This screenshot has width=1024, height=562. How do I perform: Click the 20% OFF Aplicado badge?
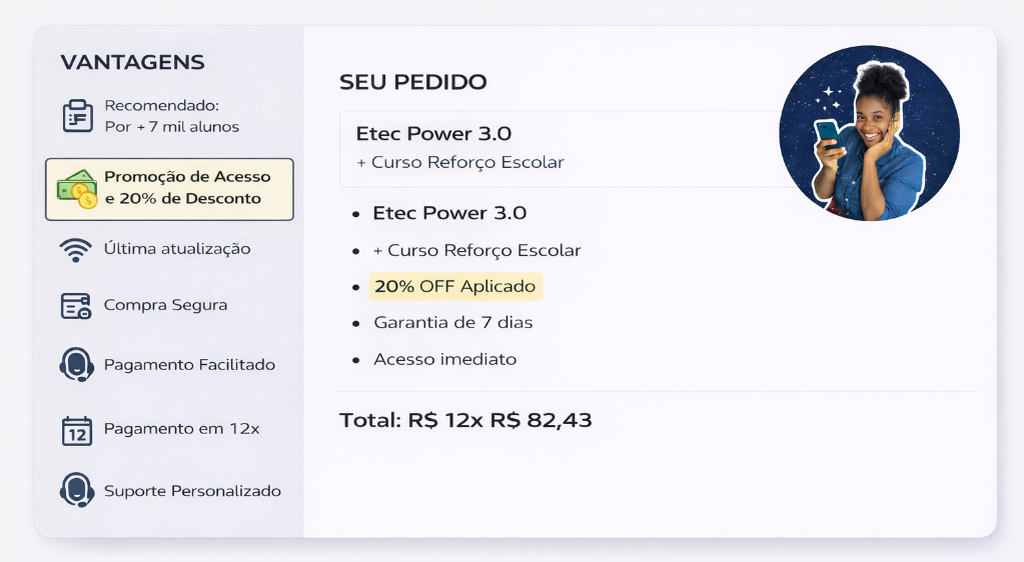point(455,287)
